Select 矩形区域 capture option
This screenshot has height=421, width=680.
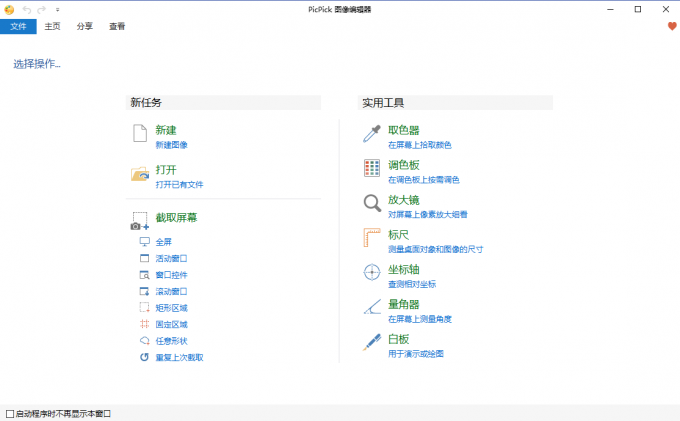[x=171, y=308]
